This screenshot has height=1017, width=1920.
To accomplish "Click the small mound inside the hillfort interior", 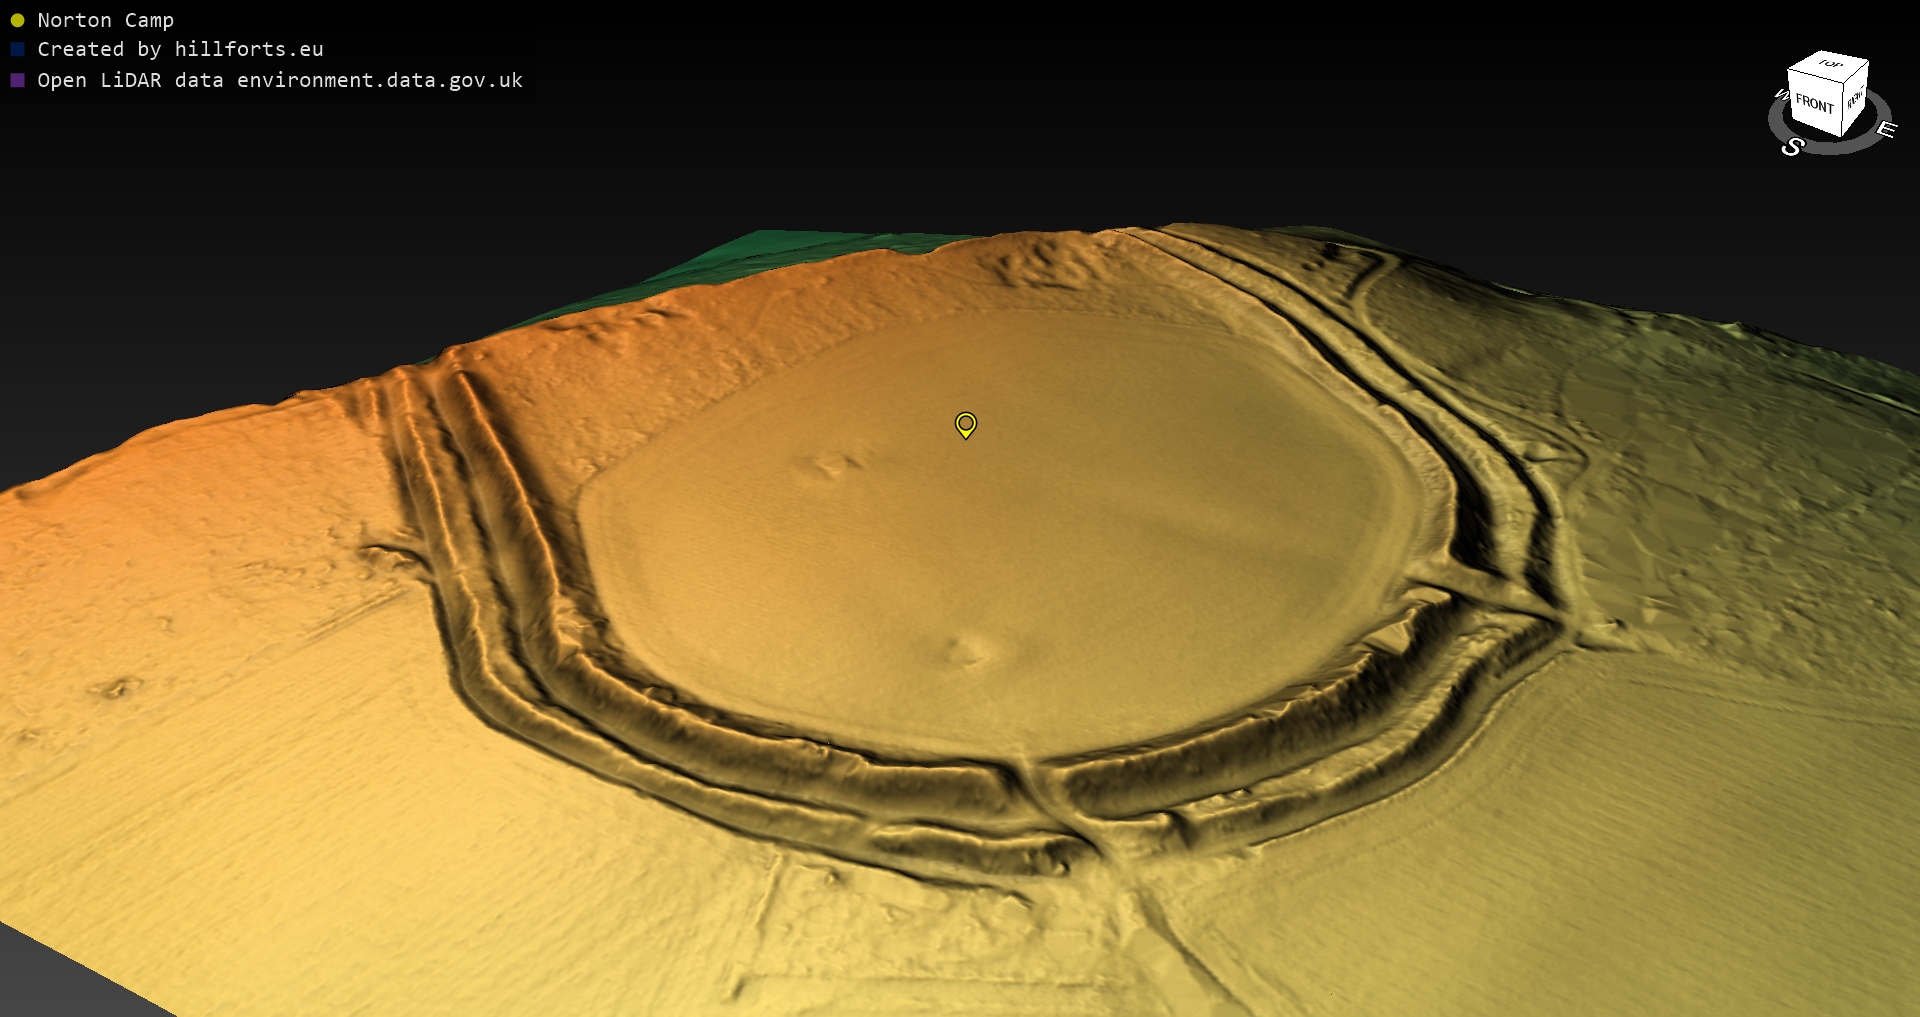I will coord(965,650).
